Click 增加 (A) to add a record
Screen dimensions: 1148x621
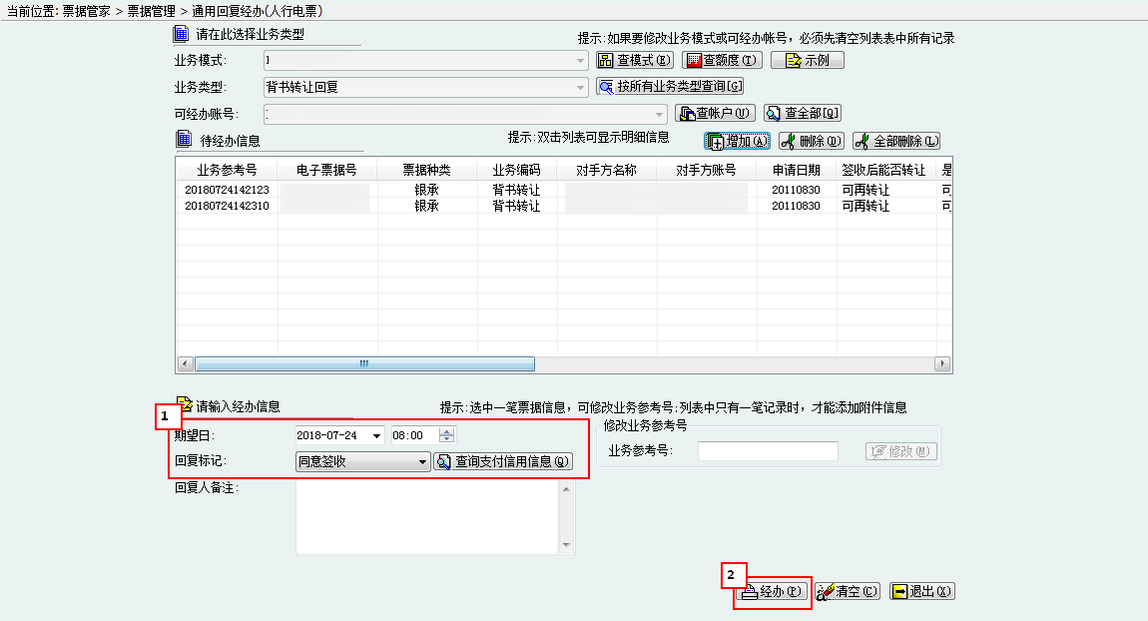pyautogui.click(x=737, y=141)
